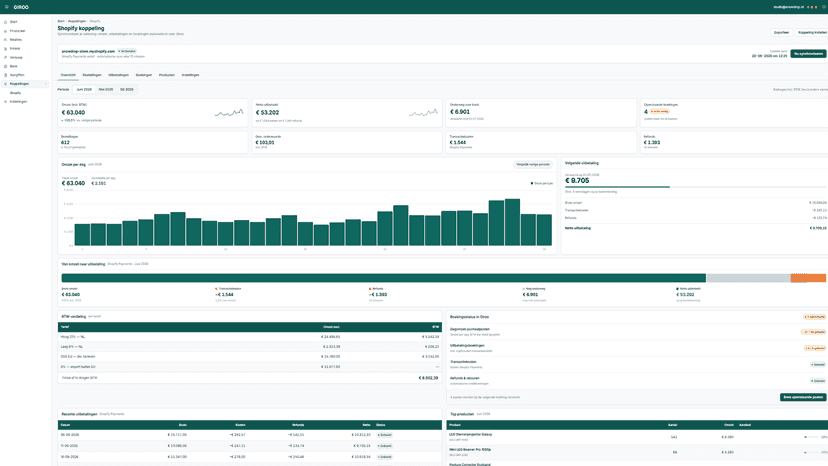Open the hamburger menu in header
Image resolution: width=828 pixels, height=466 pixels.
6,7
